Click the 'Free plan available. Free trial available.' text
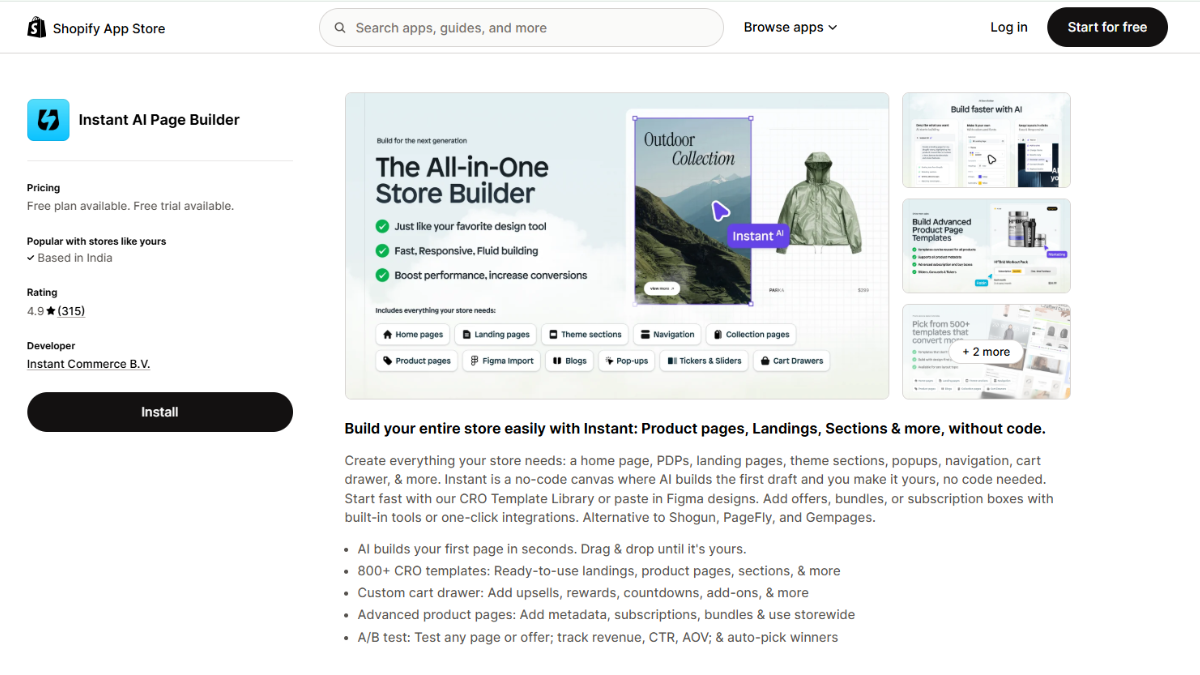Viewport: 1200px width, 675px height. (x=131, y=206)
